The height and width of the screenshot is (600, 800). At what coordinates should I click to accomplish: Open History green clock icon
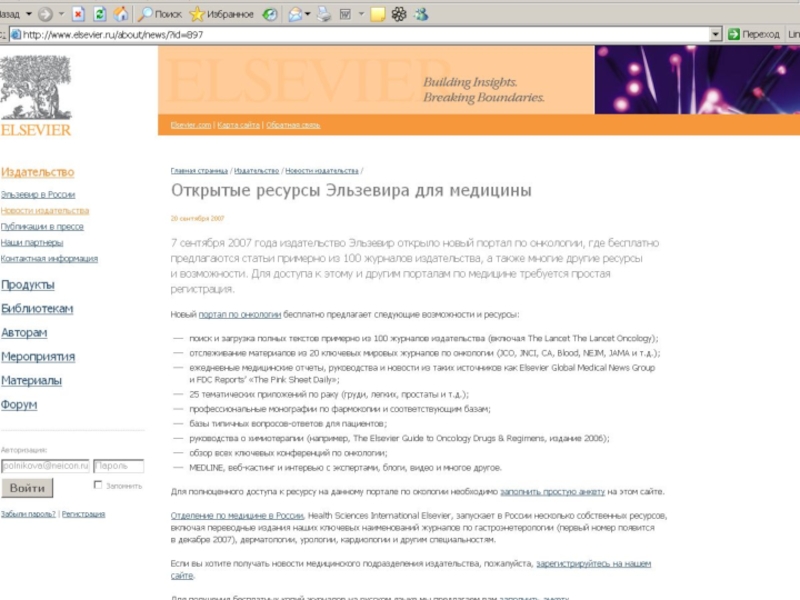pos(270,14)
